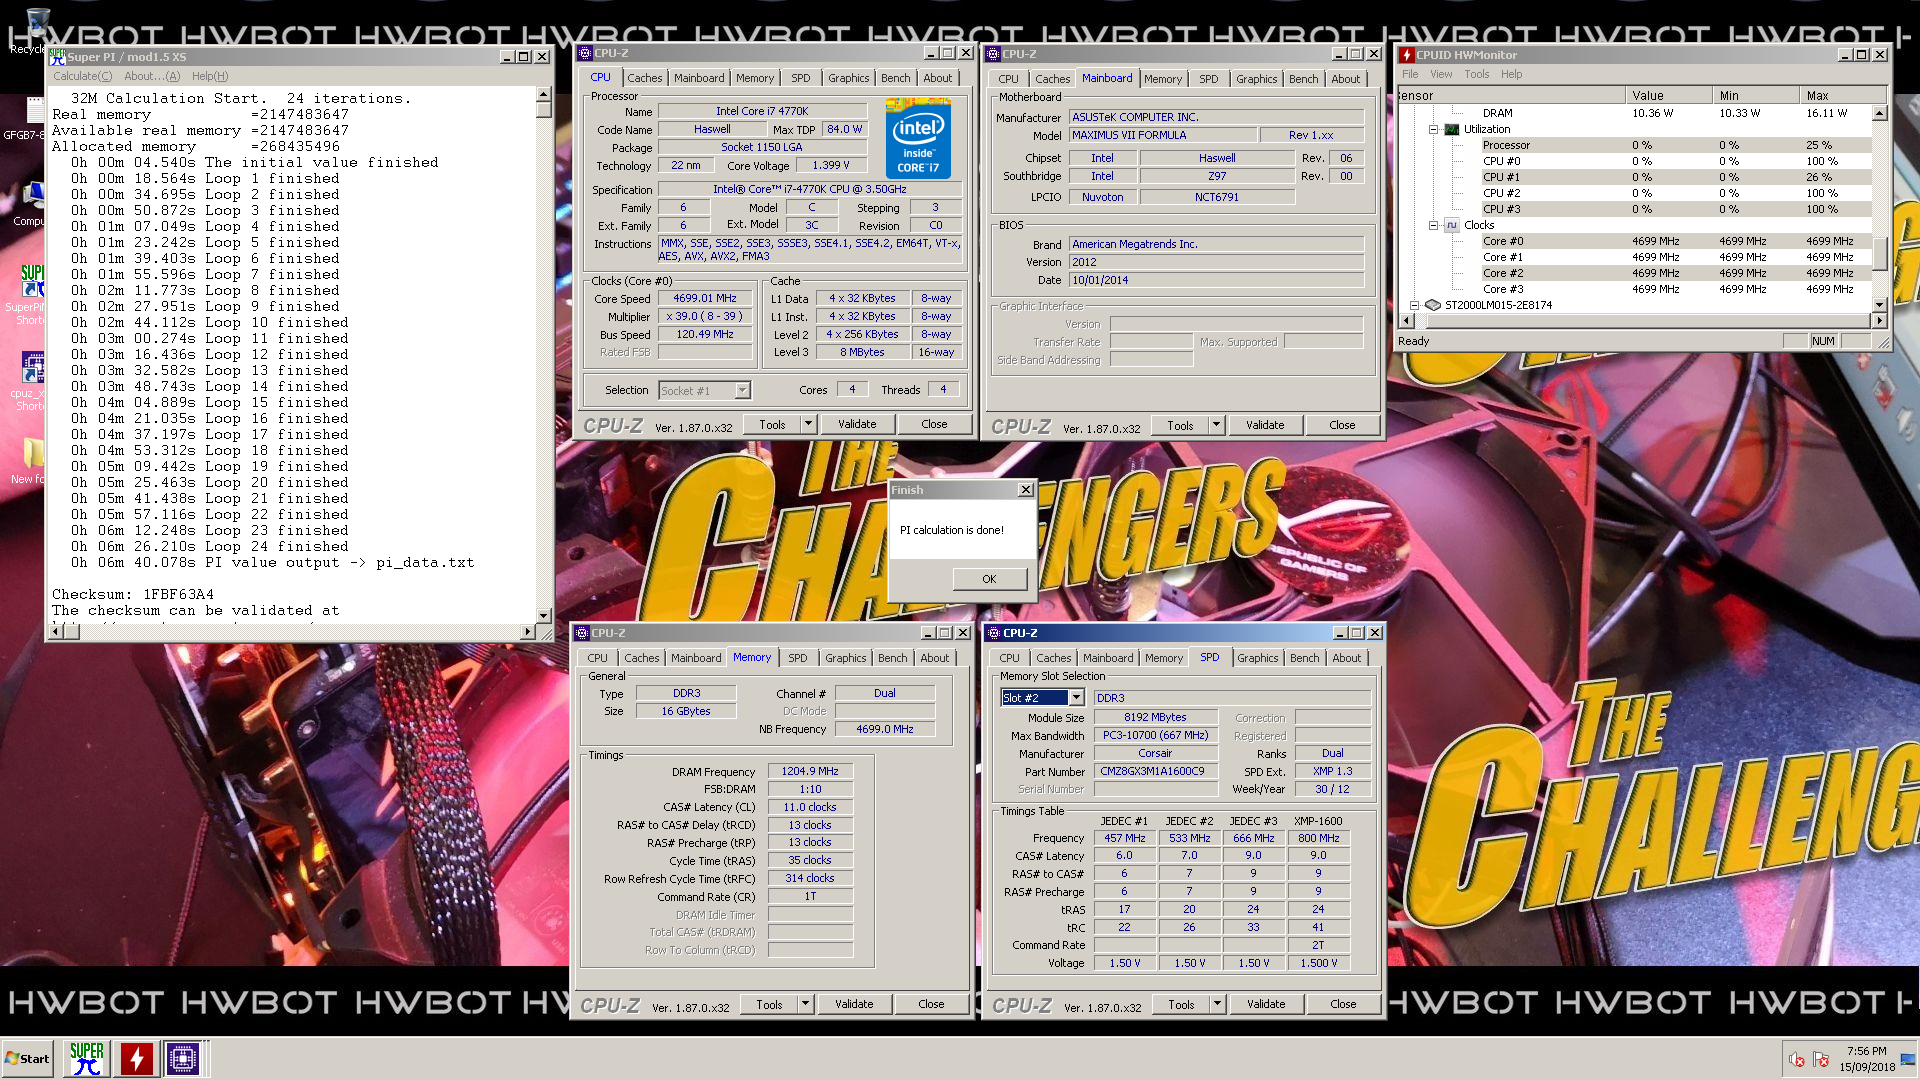Viewport: 1920px width, 1080px height.
Task: Click the title icon of CPU-Z Mainboard window
Action: coord(993,54)
